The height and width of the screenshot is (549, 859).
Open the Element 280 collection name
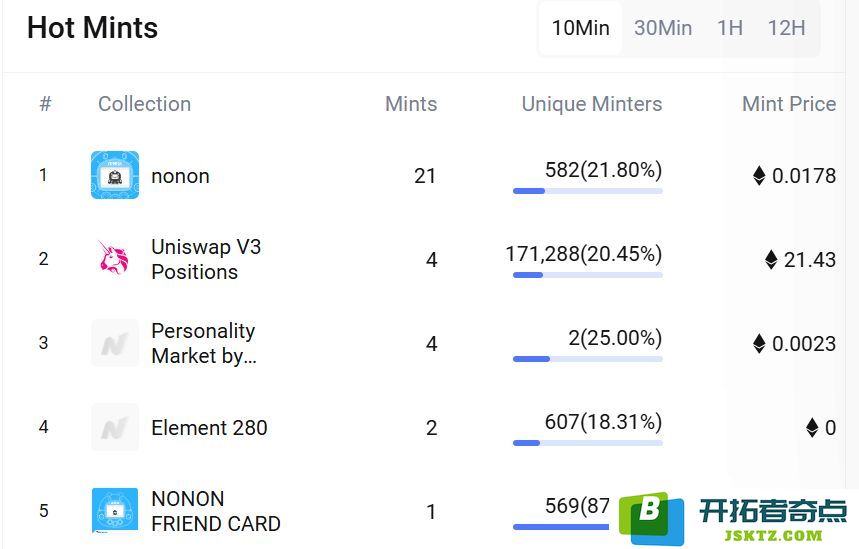[x=209, y=428]
